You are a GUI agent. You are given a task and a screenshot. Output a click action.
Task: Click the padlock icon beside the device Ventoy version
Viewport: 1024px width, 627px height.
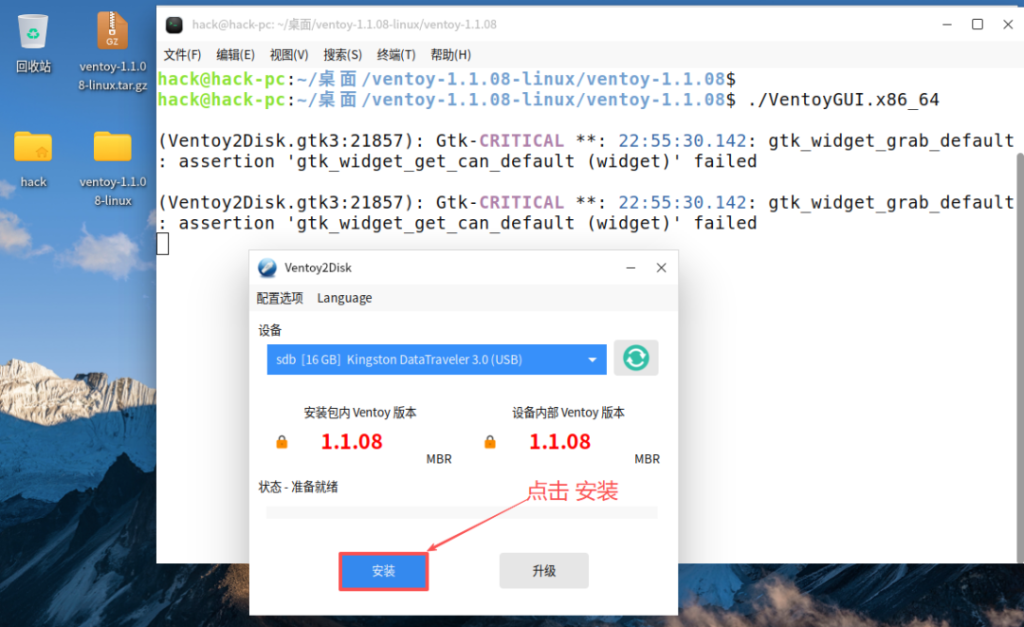(x=489, y=441)
